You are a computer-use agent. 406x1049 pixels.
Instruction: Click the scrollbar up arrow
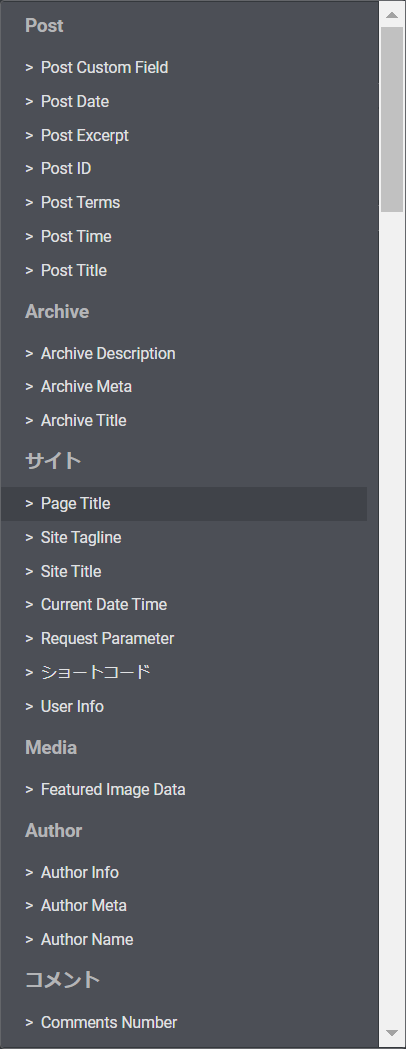392,15
